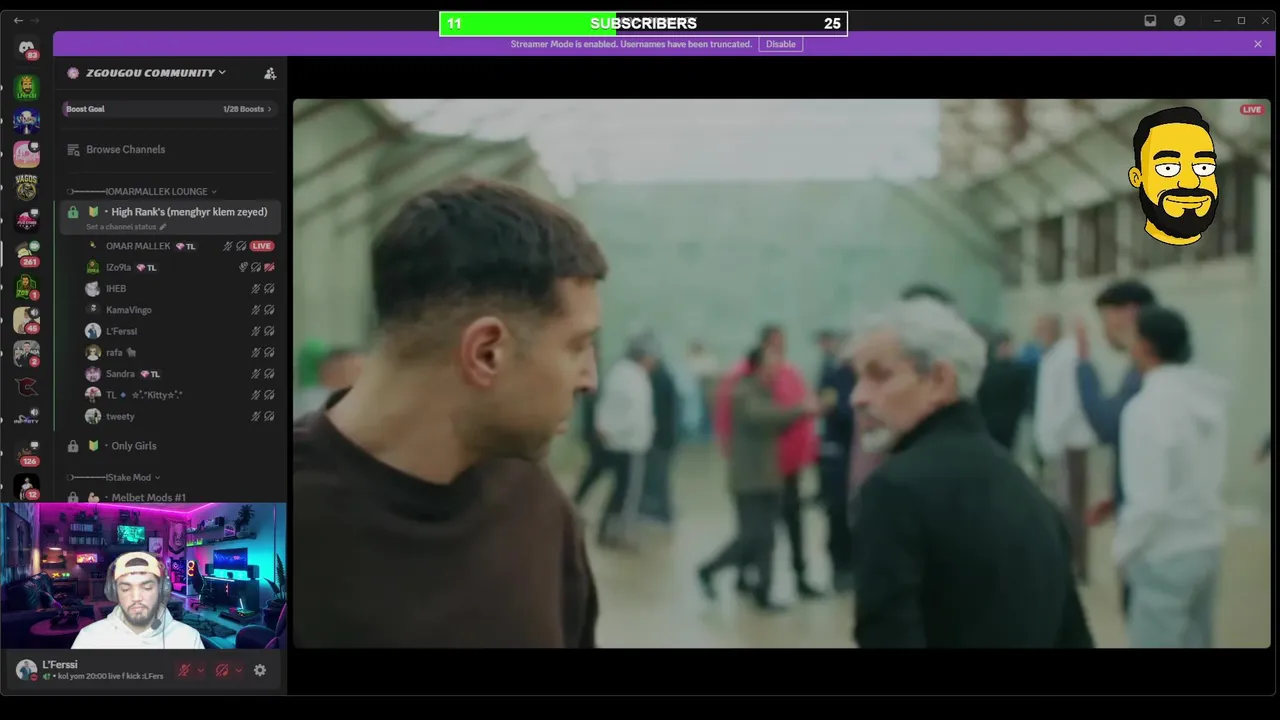The height and width of the screenshot is (720, 1280).
Task: Click the Boost Goal progress bar
Action: (169, 109)
